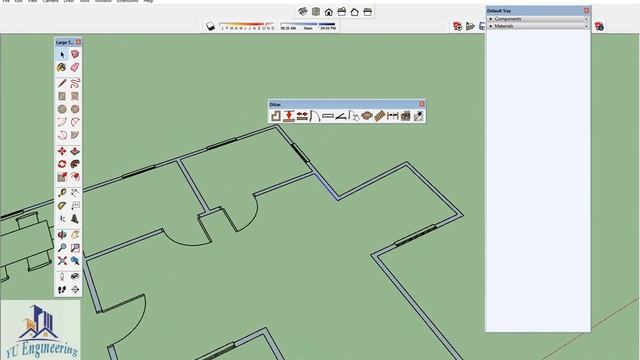Viewport: 640px width, 360px height.
Task: Pick the Dimension tool in Large Tool Set
Action: pyautogui.click(x=75, y=193)
